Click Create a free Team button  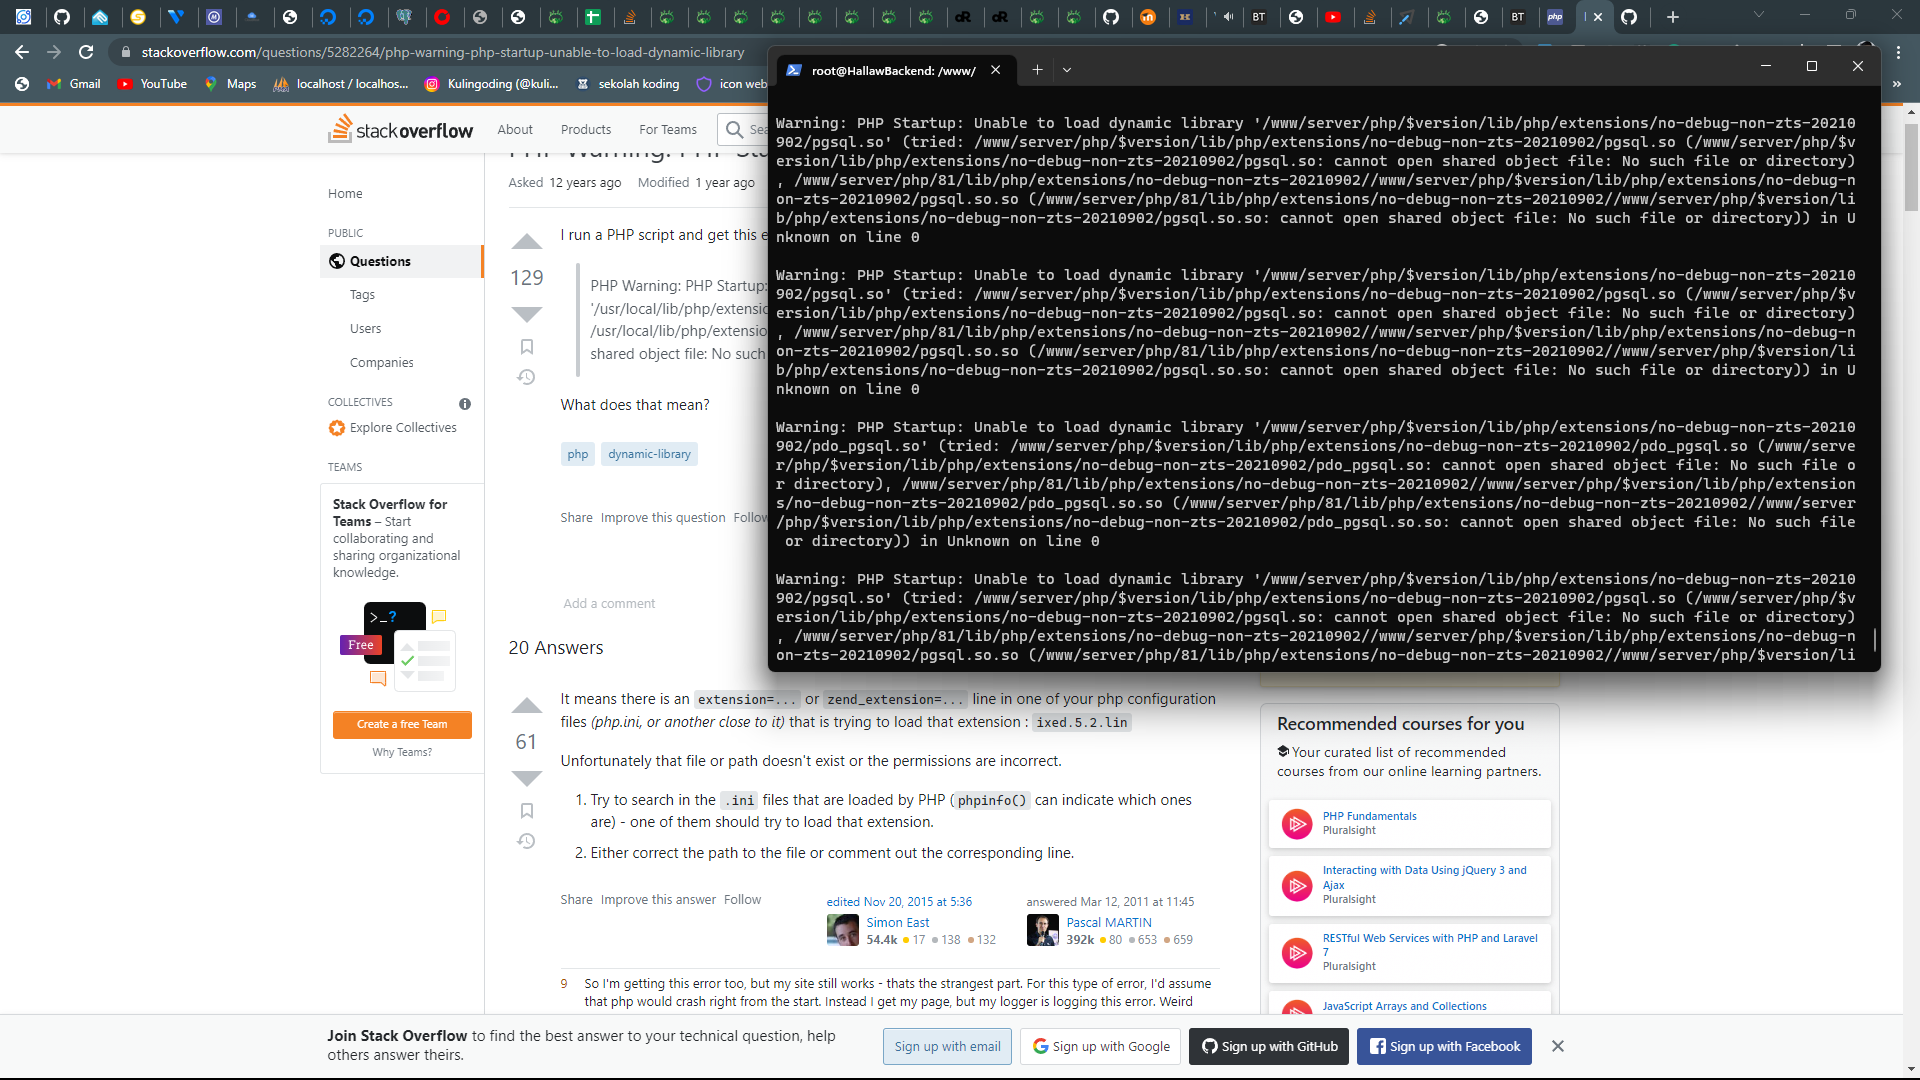coord(402,724)
